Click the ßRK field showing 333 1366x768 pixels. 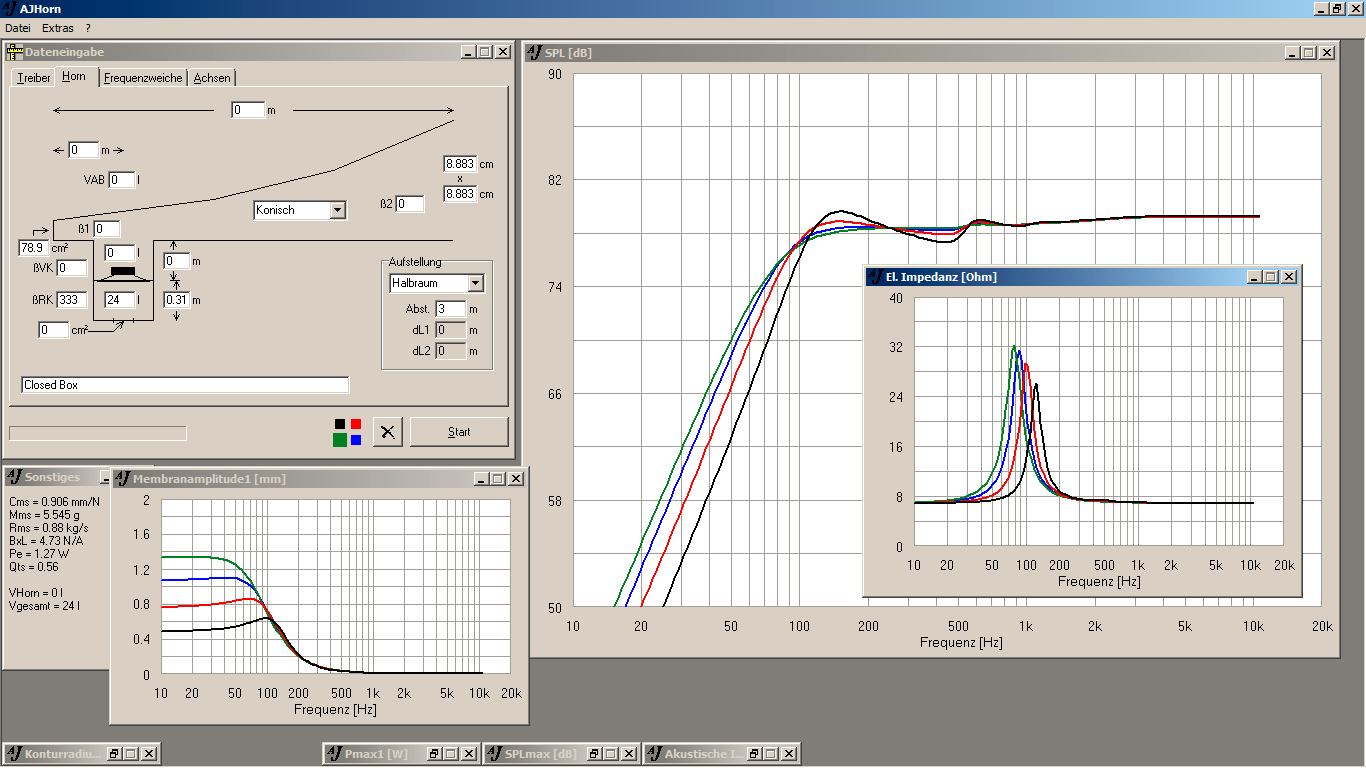coord(72,300)
